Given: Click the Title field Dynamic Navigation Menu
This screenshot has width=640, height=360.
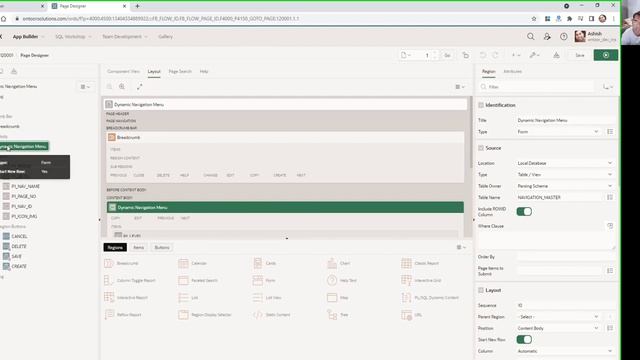Looking at the screenshot, I should 565,120.
